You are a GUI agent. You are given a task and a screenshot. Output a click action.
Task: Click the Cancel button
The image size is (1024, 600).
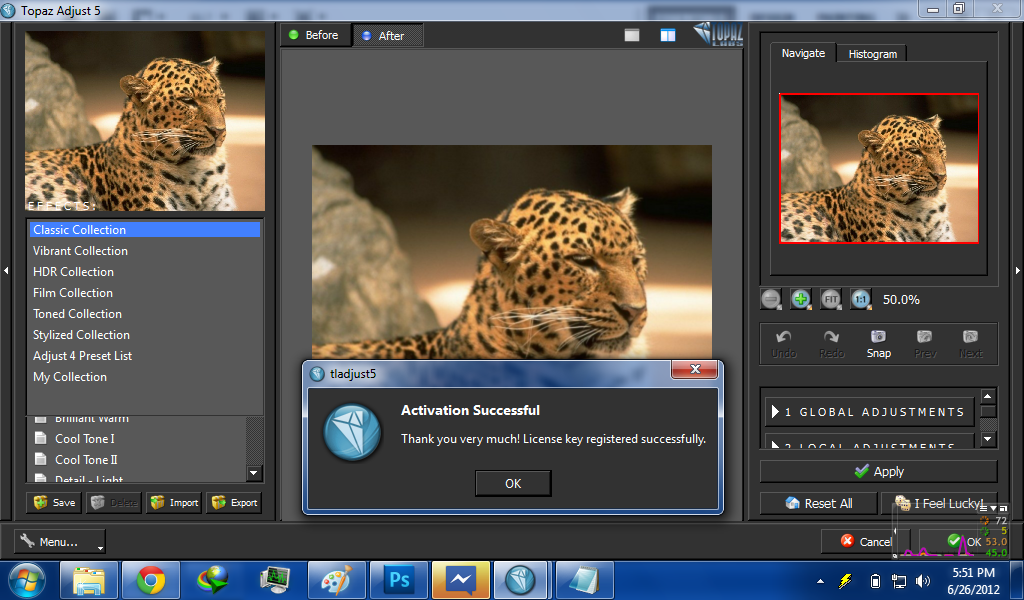coord(865,541)
